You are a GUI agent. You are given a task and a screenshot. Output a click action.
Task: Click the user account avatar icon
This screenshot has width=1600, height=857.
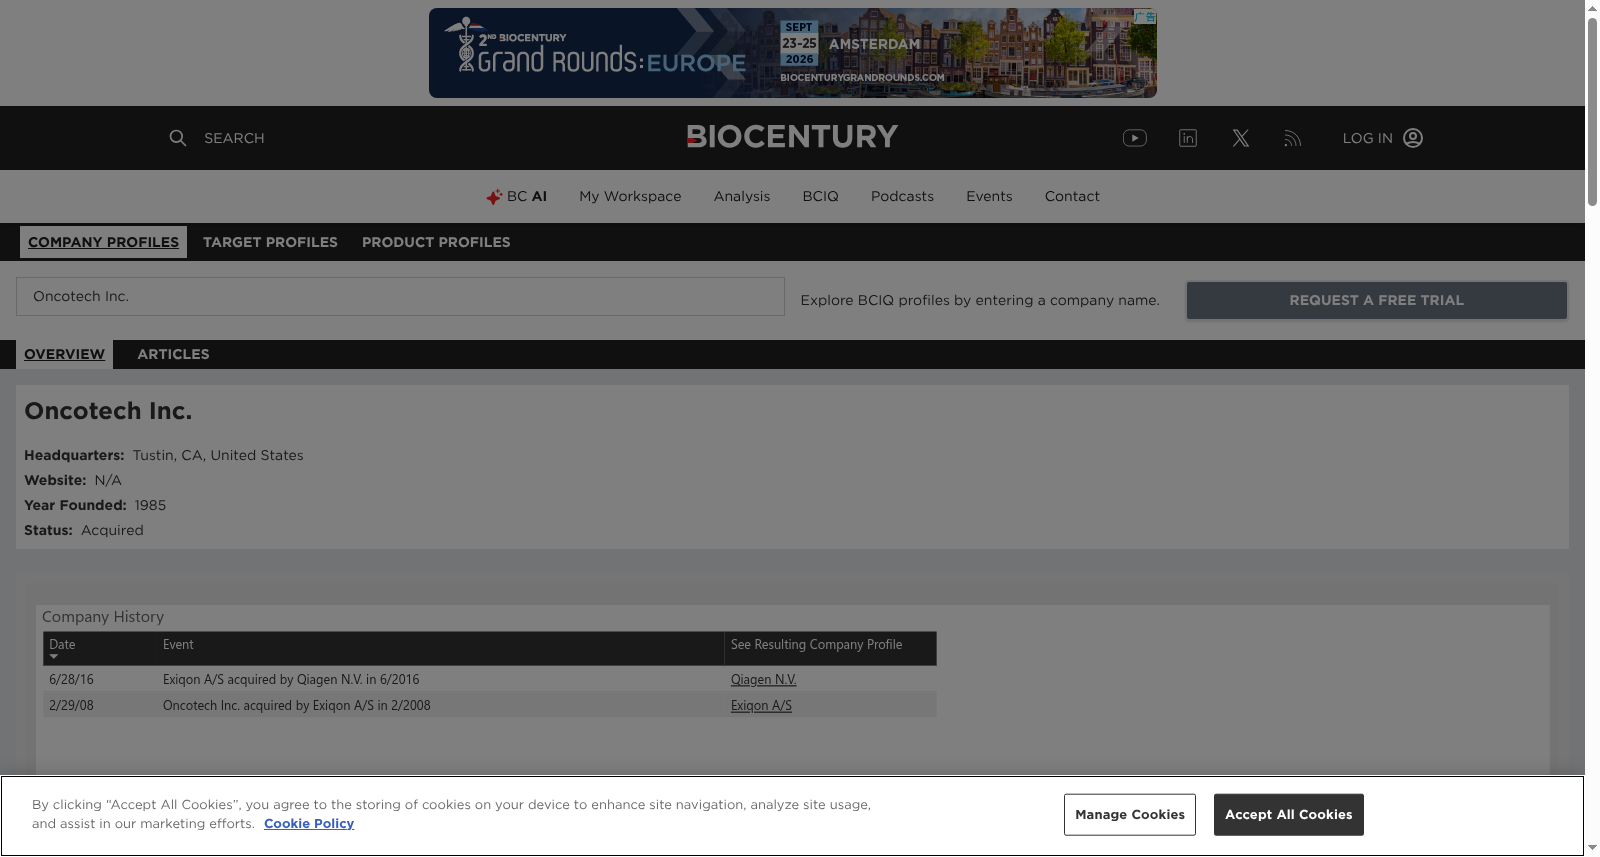(x=1413, y=138)
